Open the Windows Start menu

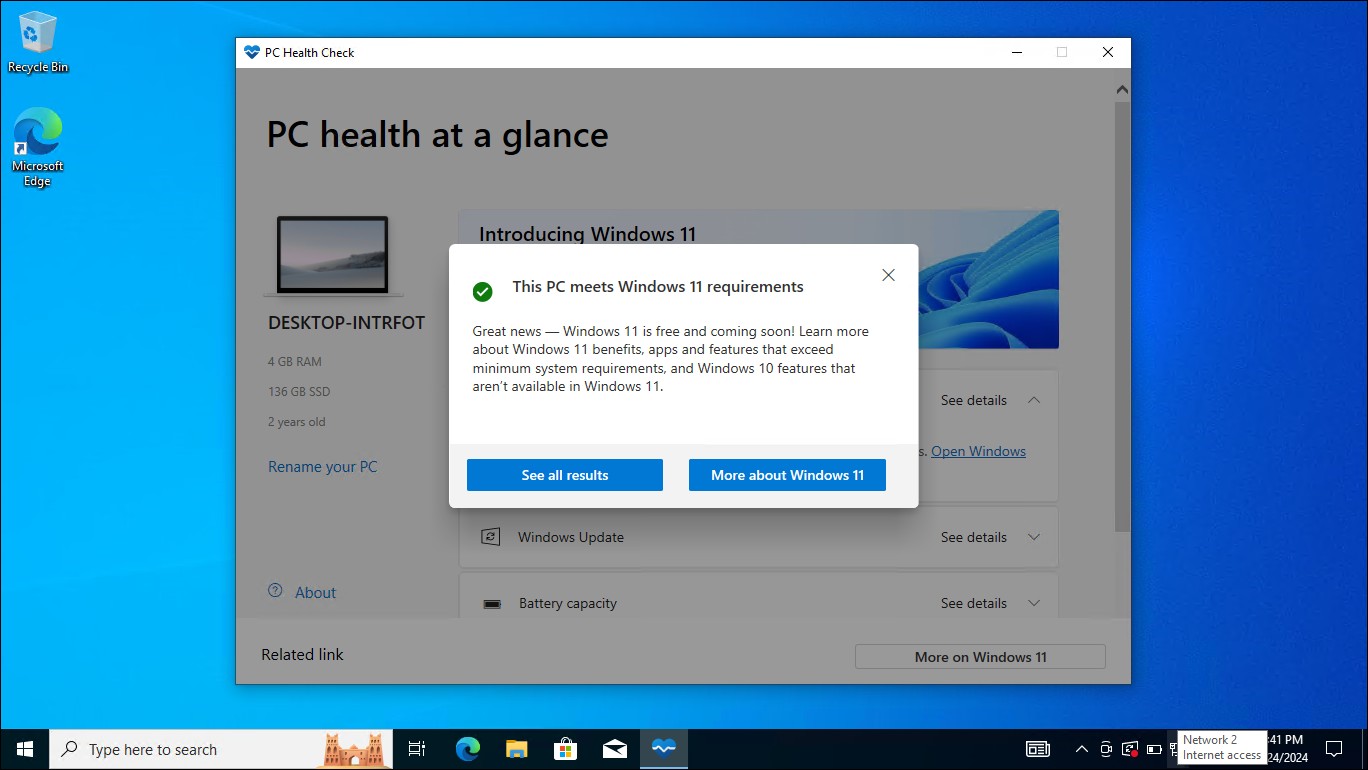(25, 749)
